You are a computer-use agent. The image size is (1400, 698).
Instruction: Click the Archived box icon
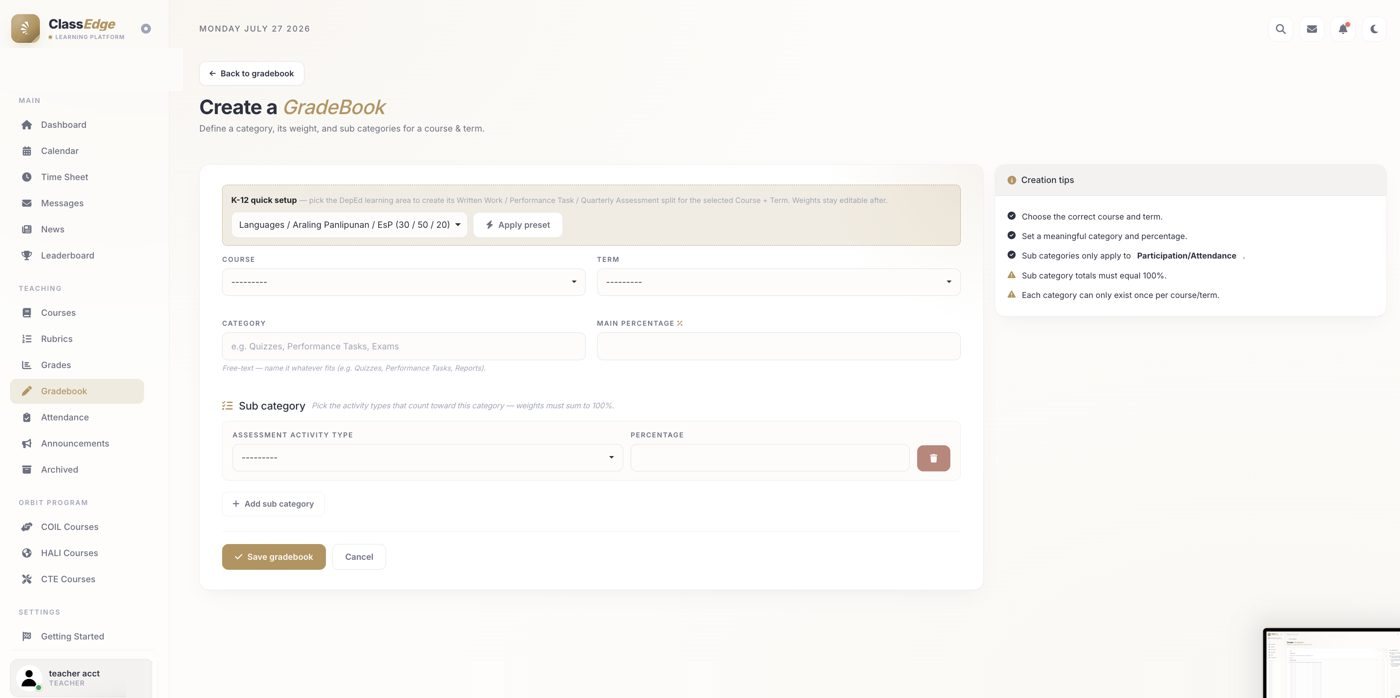click(x=27, y=469)
